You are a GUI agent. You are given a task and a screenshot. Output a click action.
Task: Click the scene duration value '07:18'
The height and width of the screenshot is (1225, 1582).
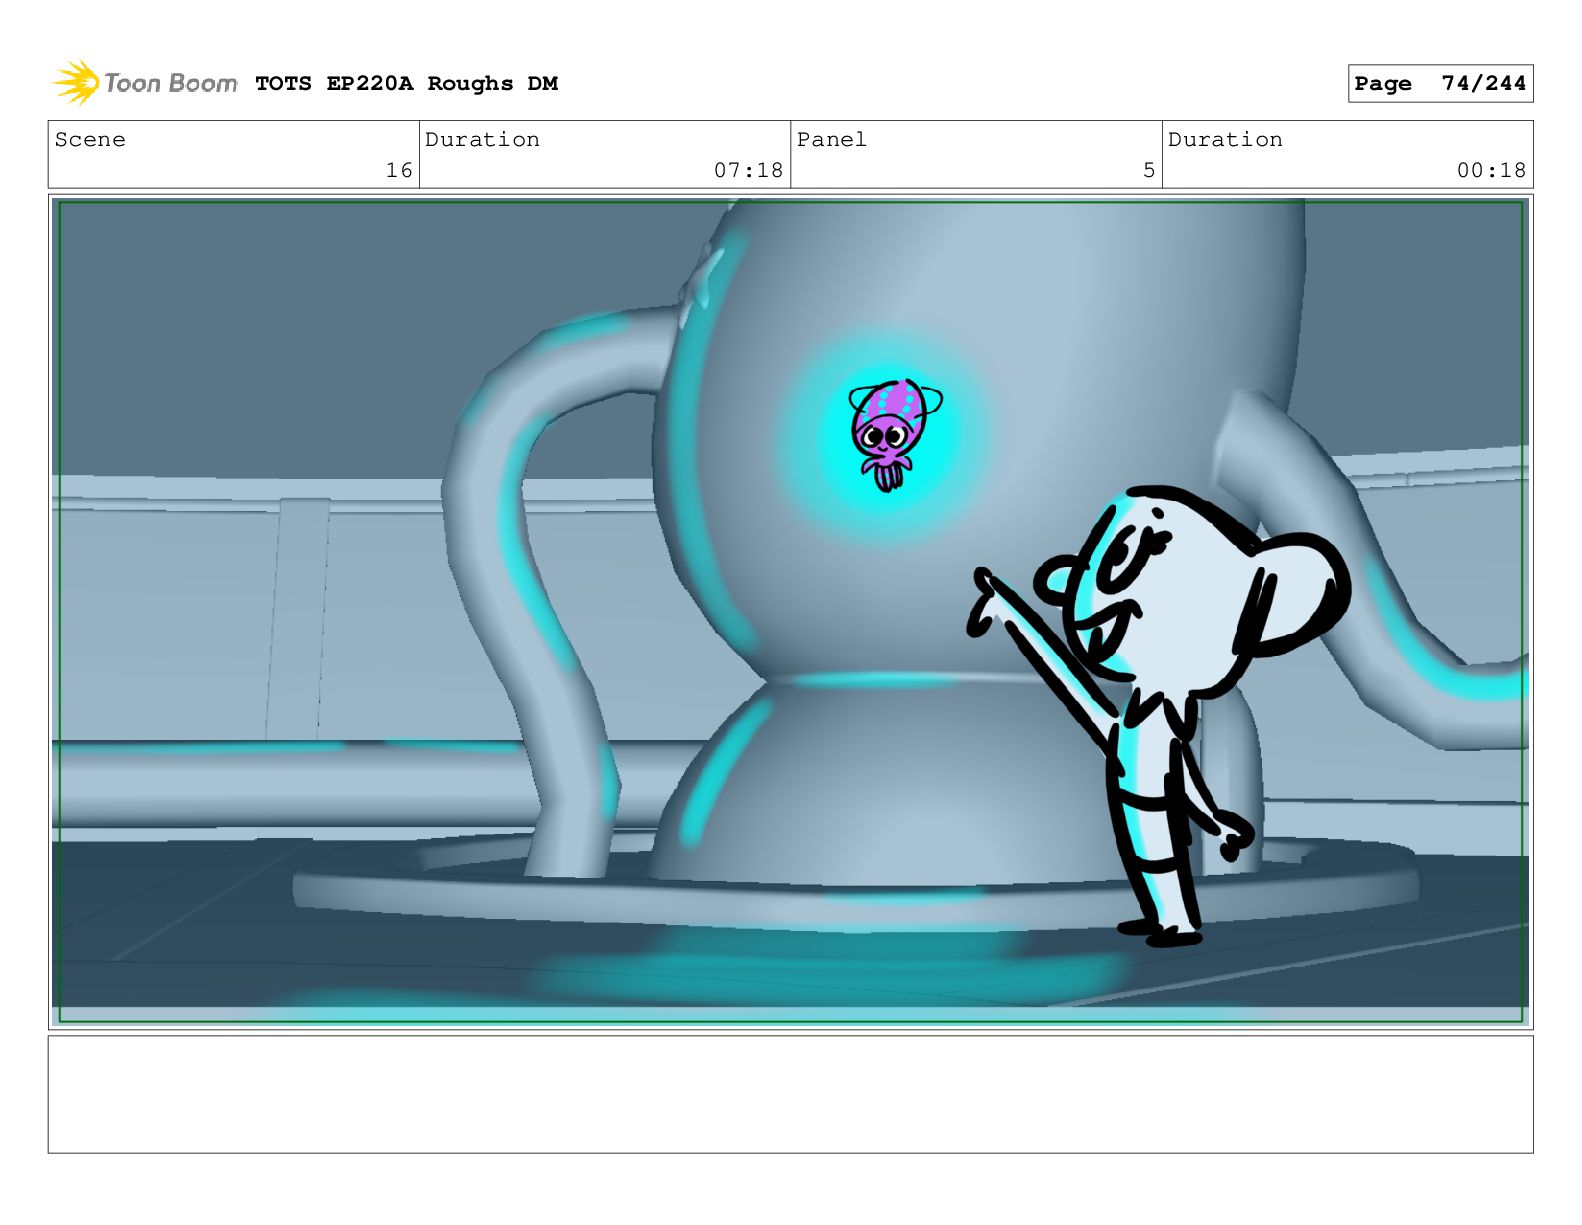coord(748,171)
